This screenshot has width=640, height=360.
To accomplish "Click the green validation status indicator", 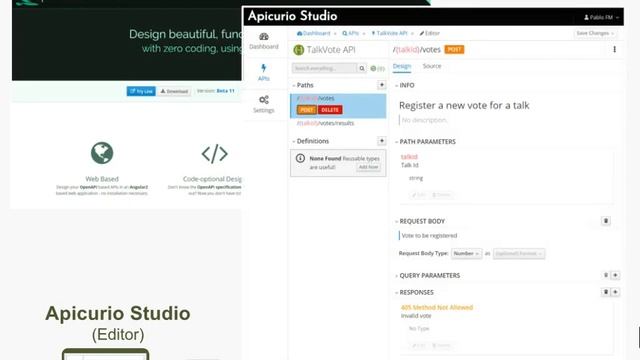I will click(378, 69).
